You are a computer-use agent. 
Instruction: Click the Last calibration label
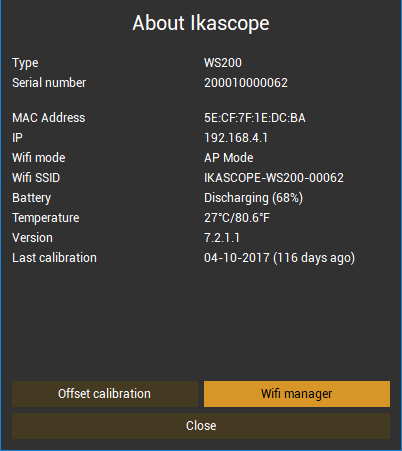(55, 258)
